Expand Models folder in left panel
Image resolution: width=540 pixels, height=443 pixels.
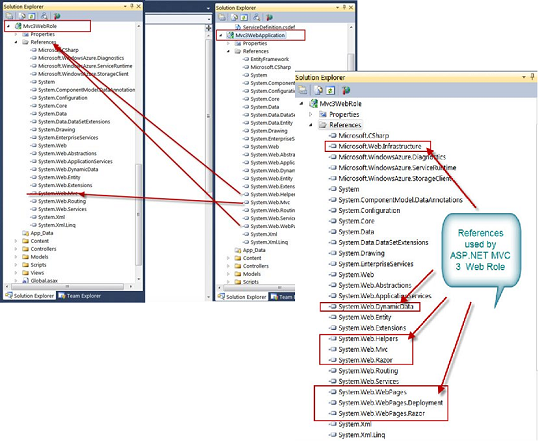16,257
